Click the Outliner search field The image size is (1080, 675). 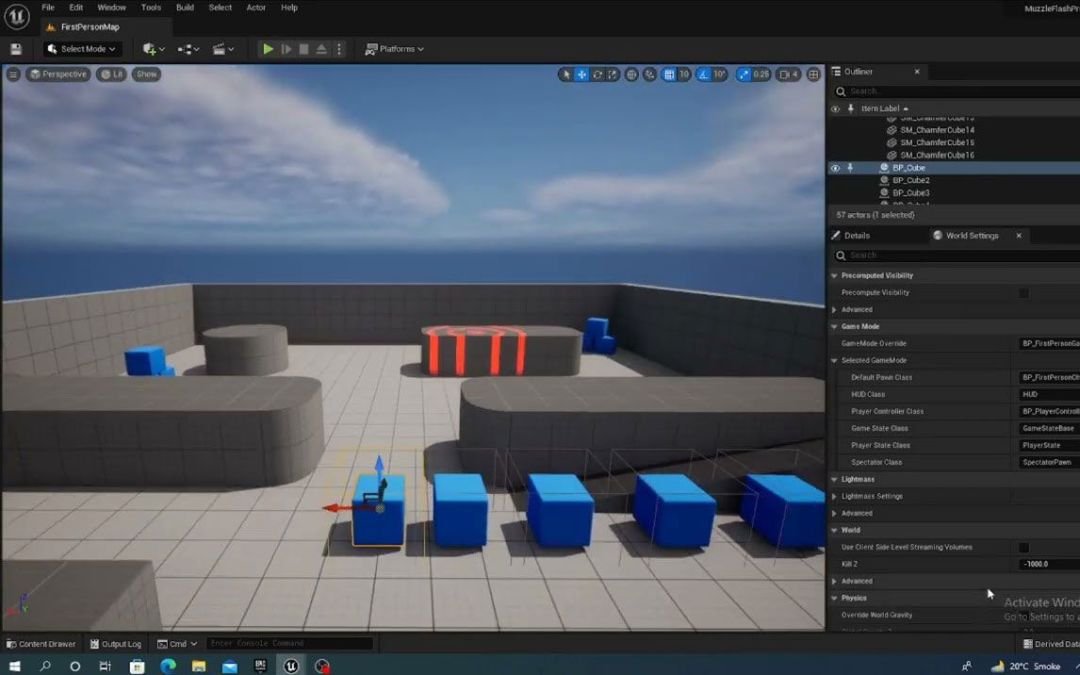(957, 91)
